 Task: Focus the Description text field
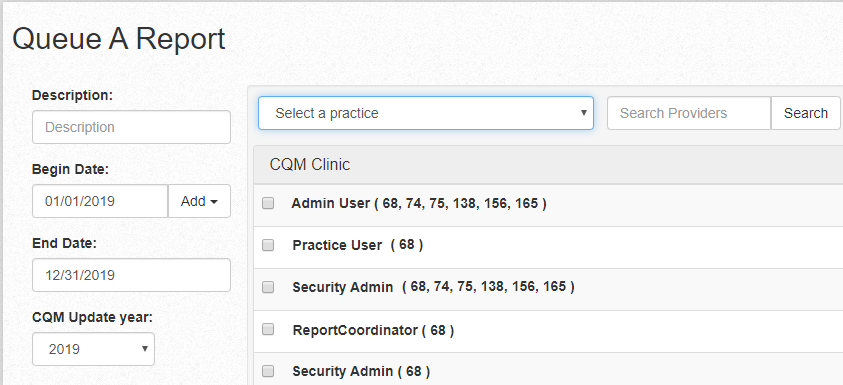pyautogui.click(x=131, y=127)
